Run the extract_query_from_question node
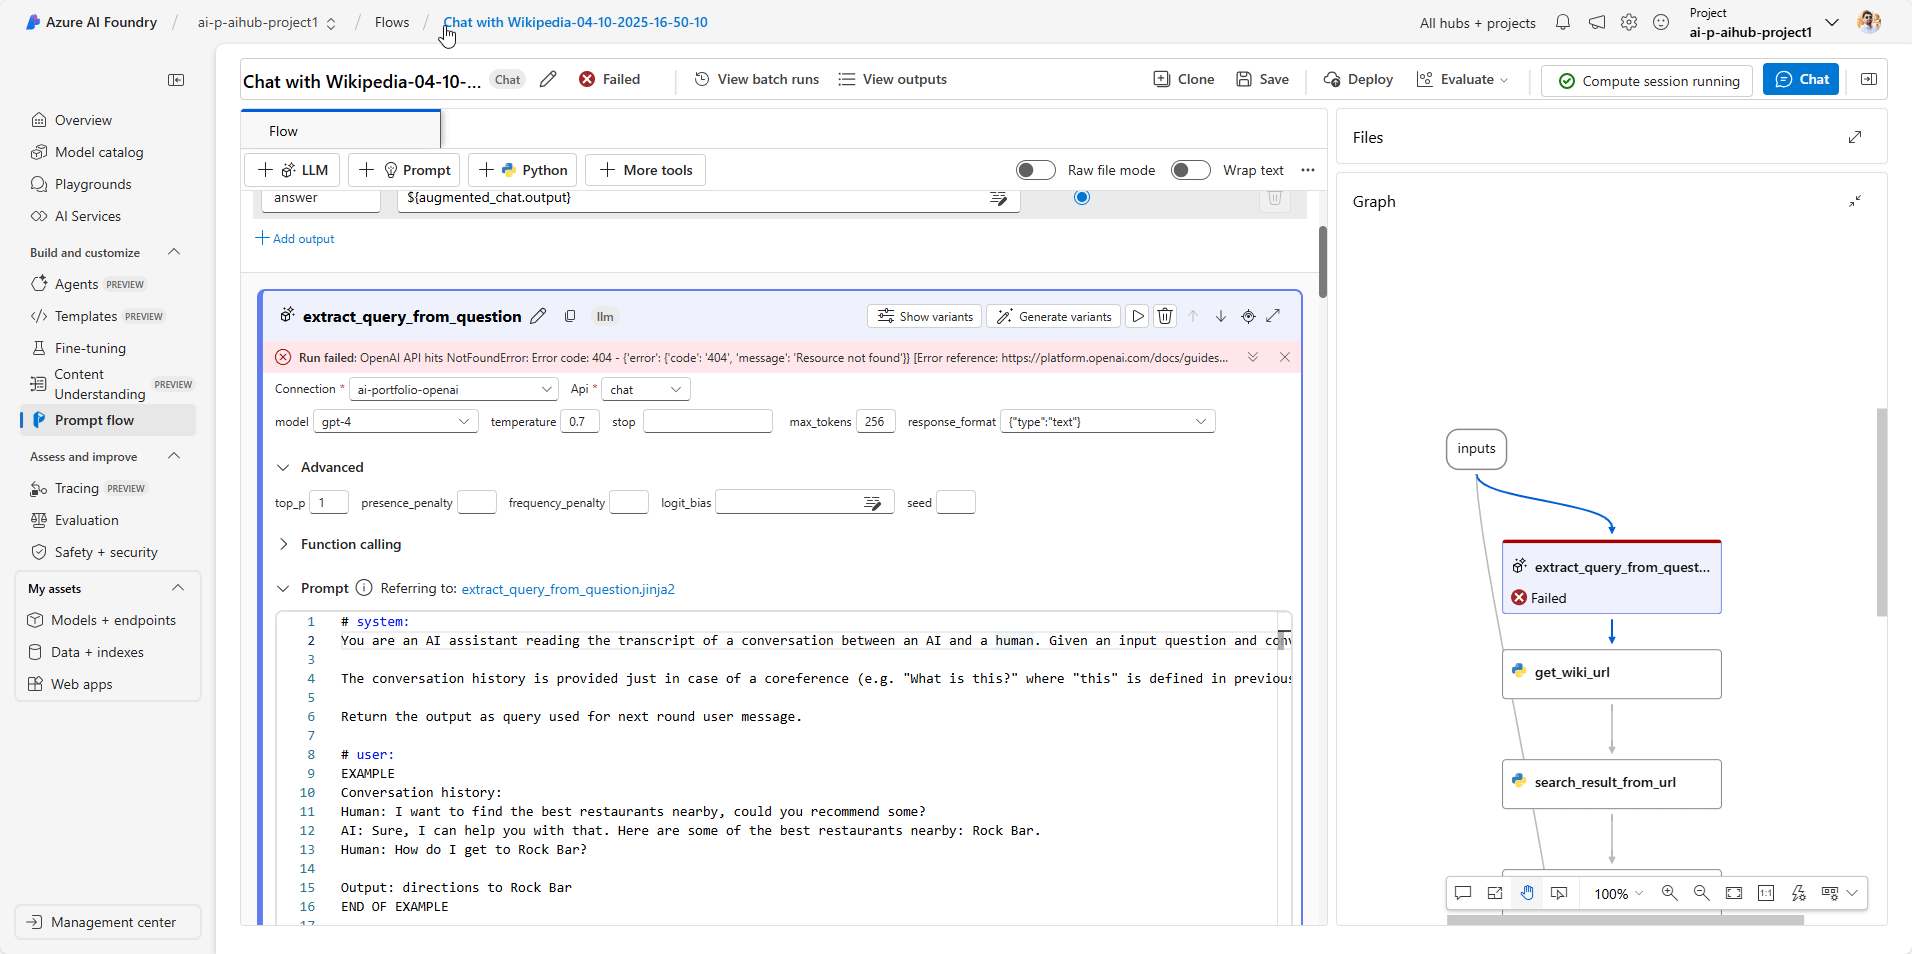The image size is (1912, 954). pyautogui.click(x=1137, y=316)
